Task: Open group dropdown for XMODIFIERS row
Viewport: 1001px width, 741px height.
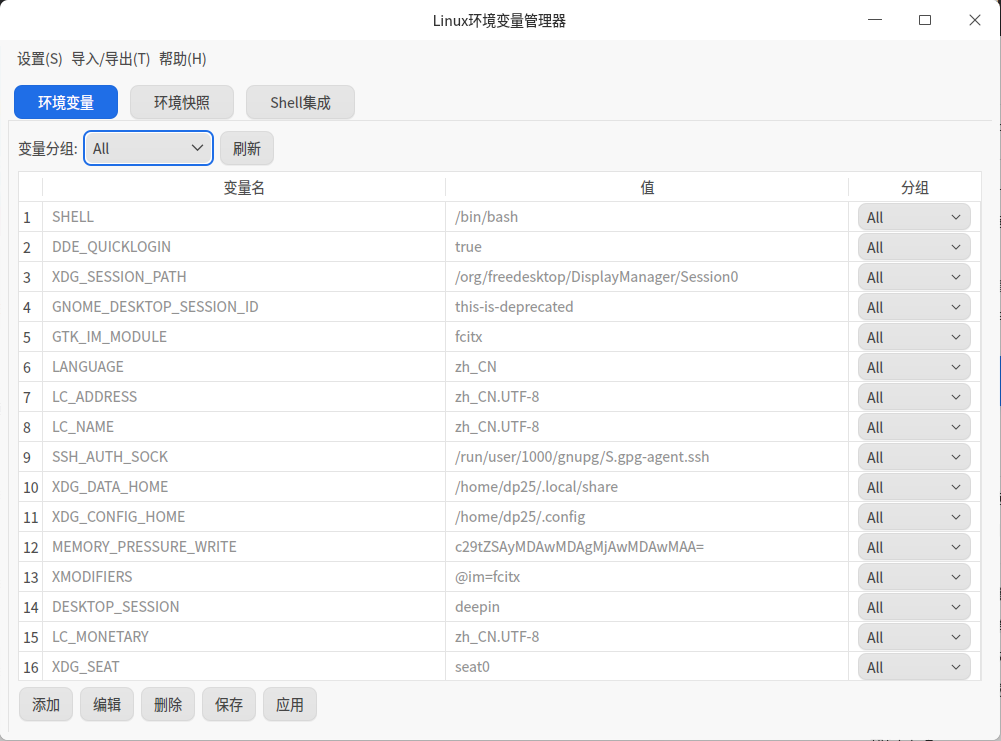Action: 914,577
